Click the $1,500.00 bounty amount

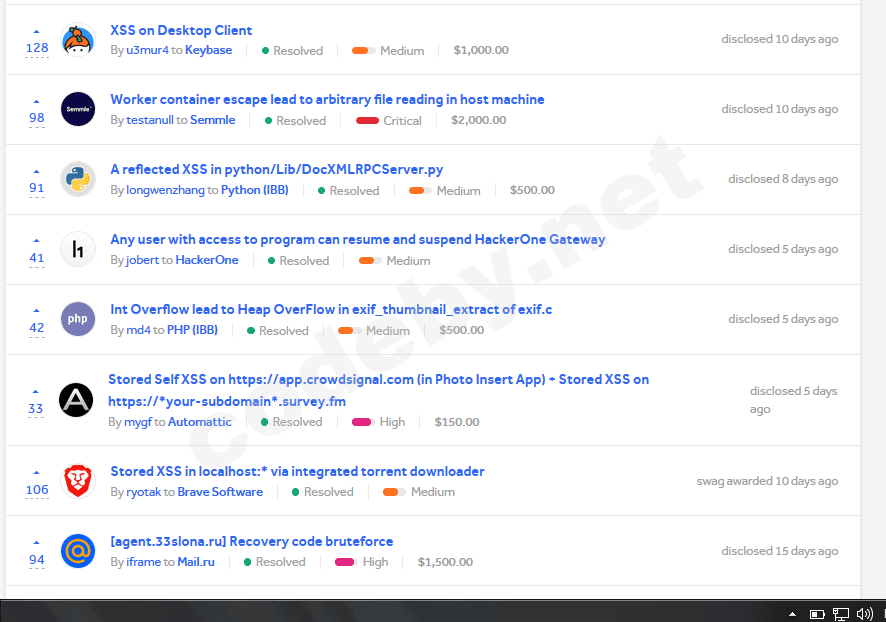445,562
